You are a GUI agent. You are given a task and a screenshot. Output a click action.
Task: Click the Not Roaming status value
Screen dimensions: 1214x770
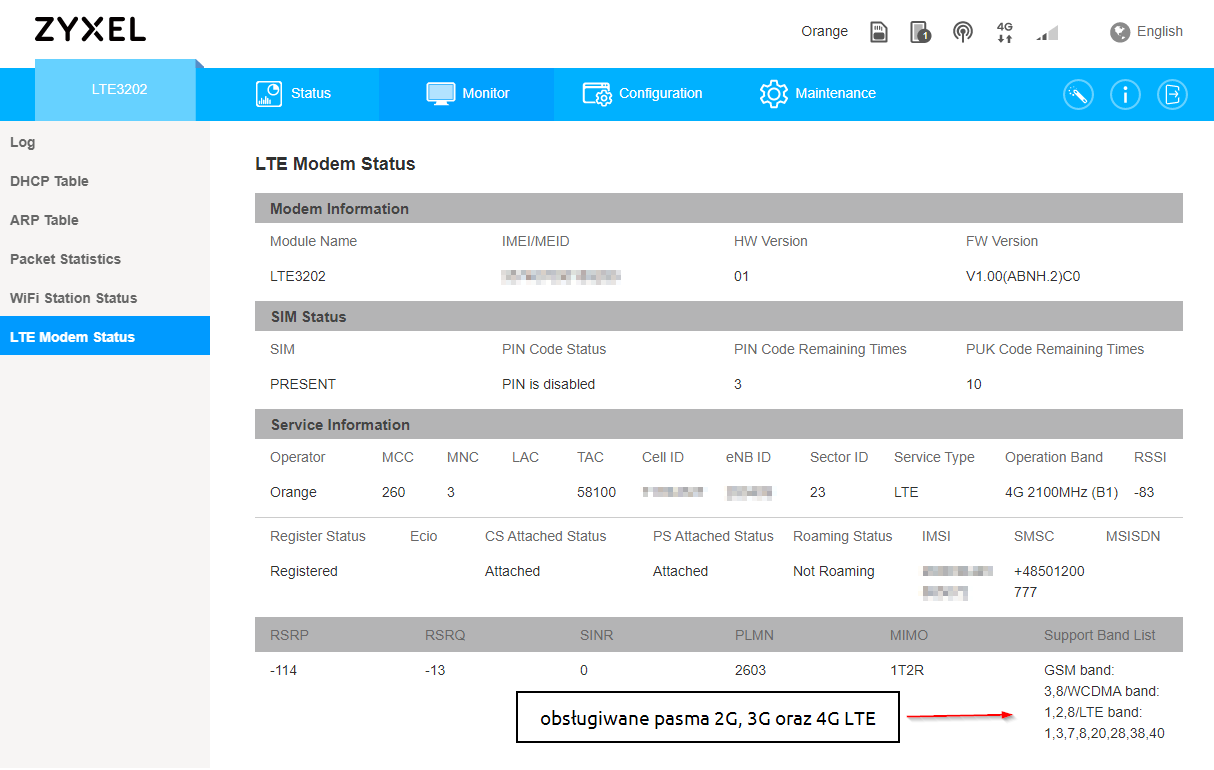coord(833,571)
